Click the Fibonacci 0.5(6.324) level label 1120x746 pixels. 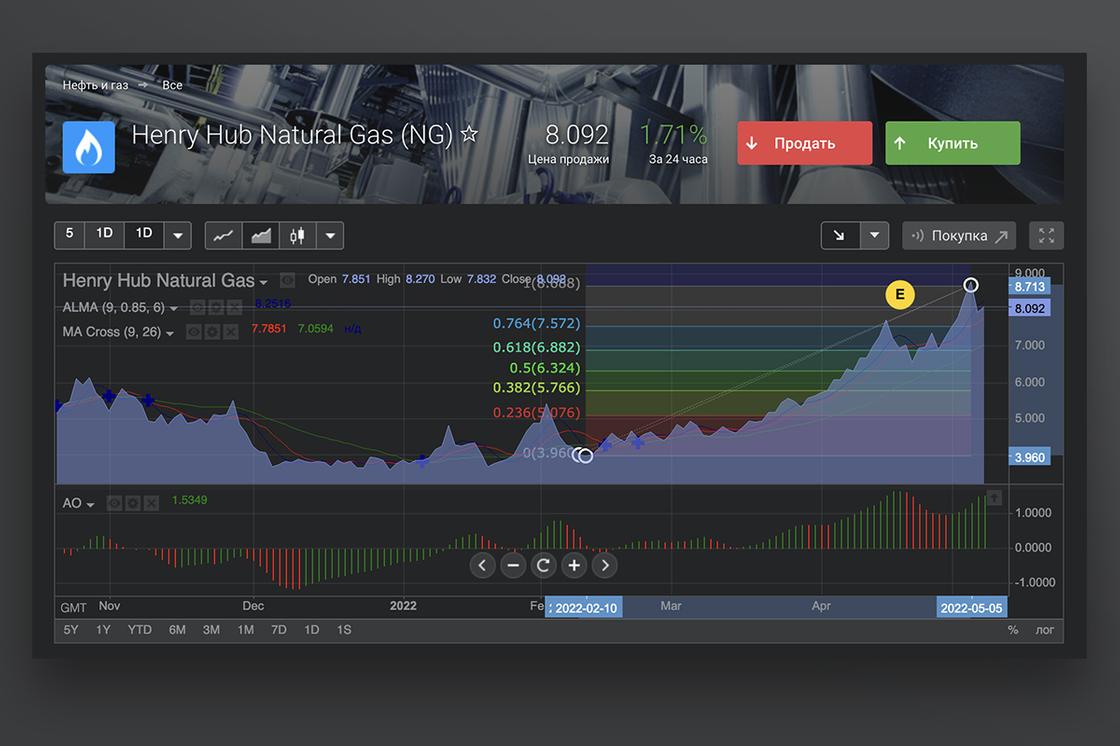click(x=544, y=368)
